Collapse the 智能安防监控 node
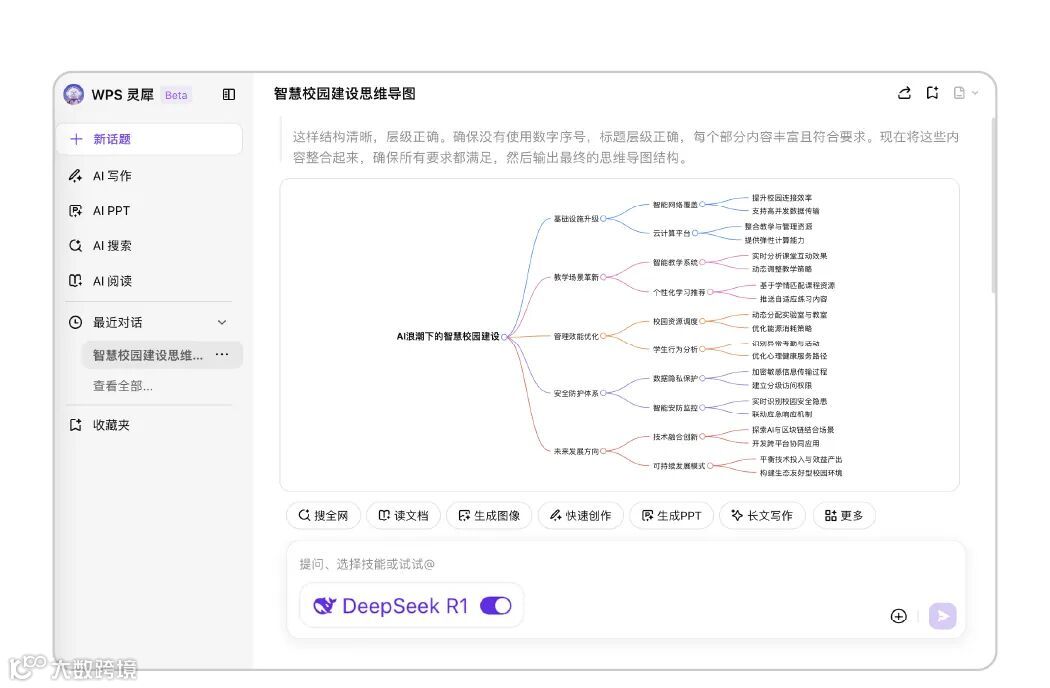The image size is (1050, 688). pos(702,407)
